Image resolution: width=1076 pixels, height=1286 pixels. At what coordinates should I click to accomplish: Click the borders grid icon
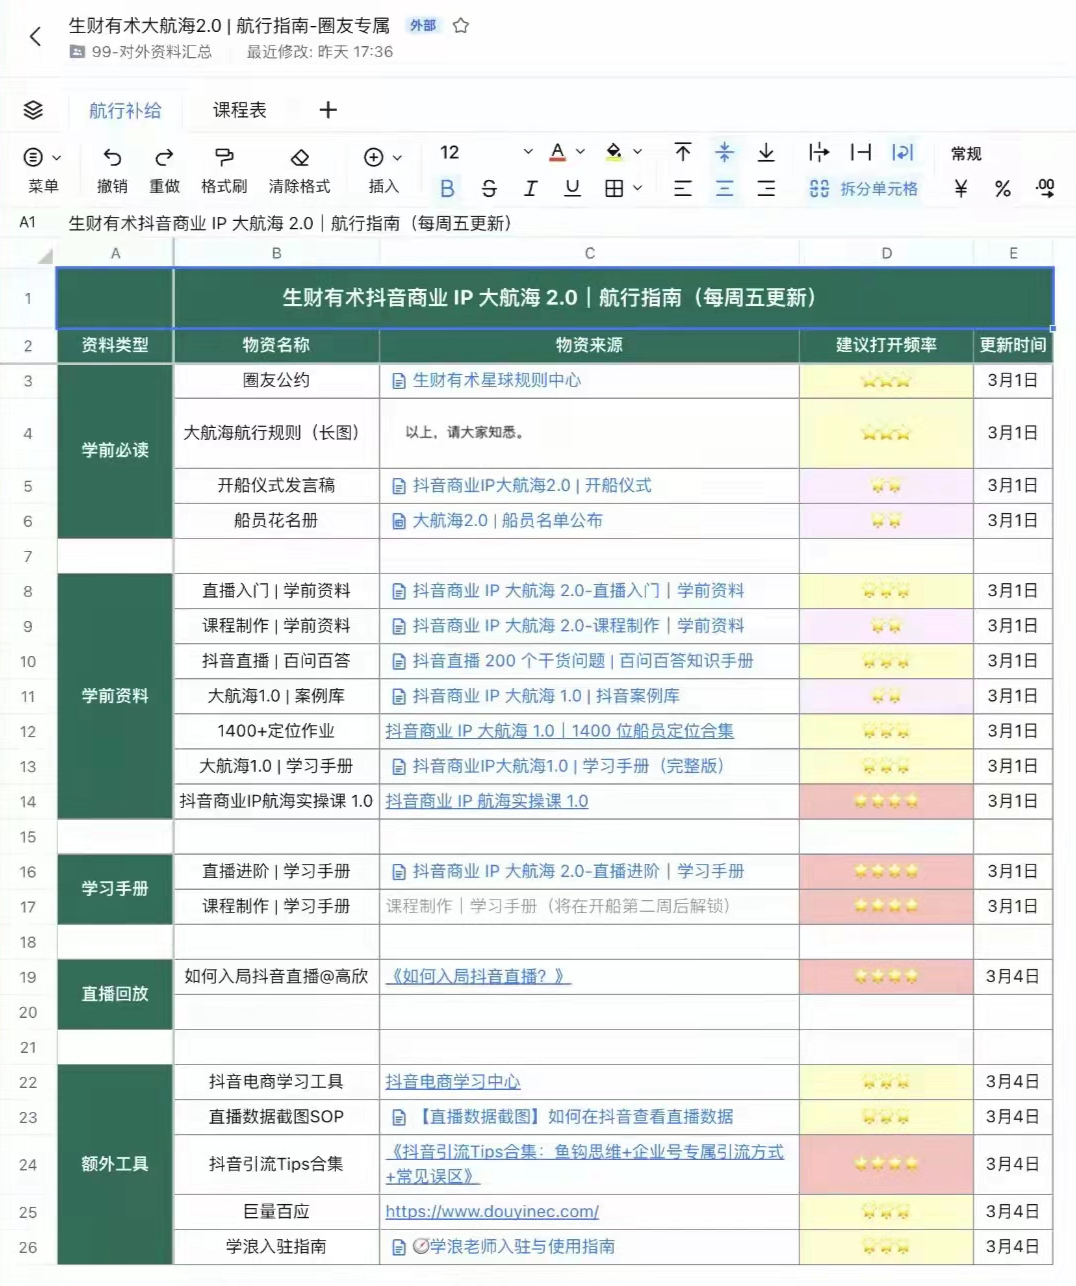coord(614,188)
